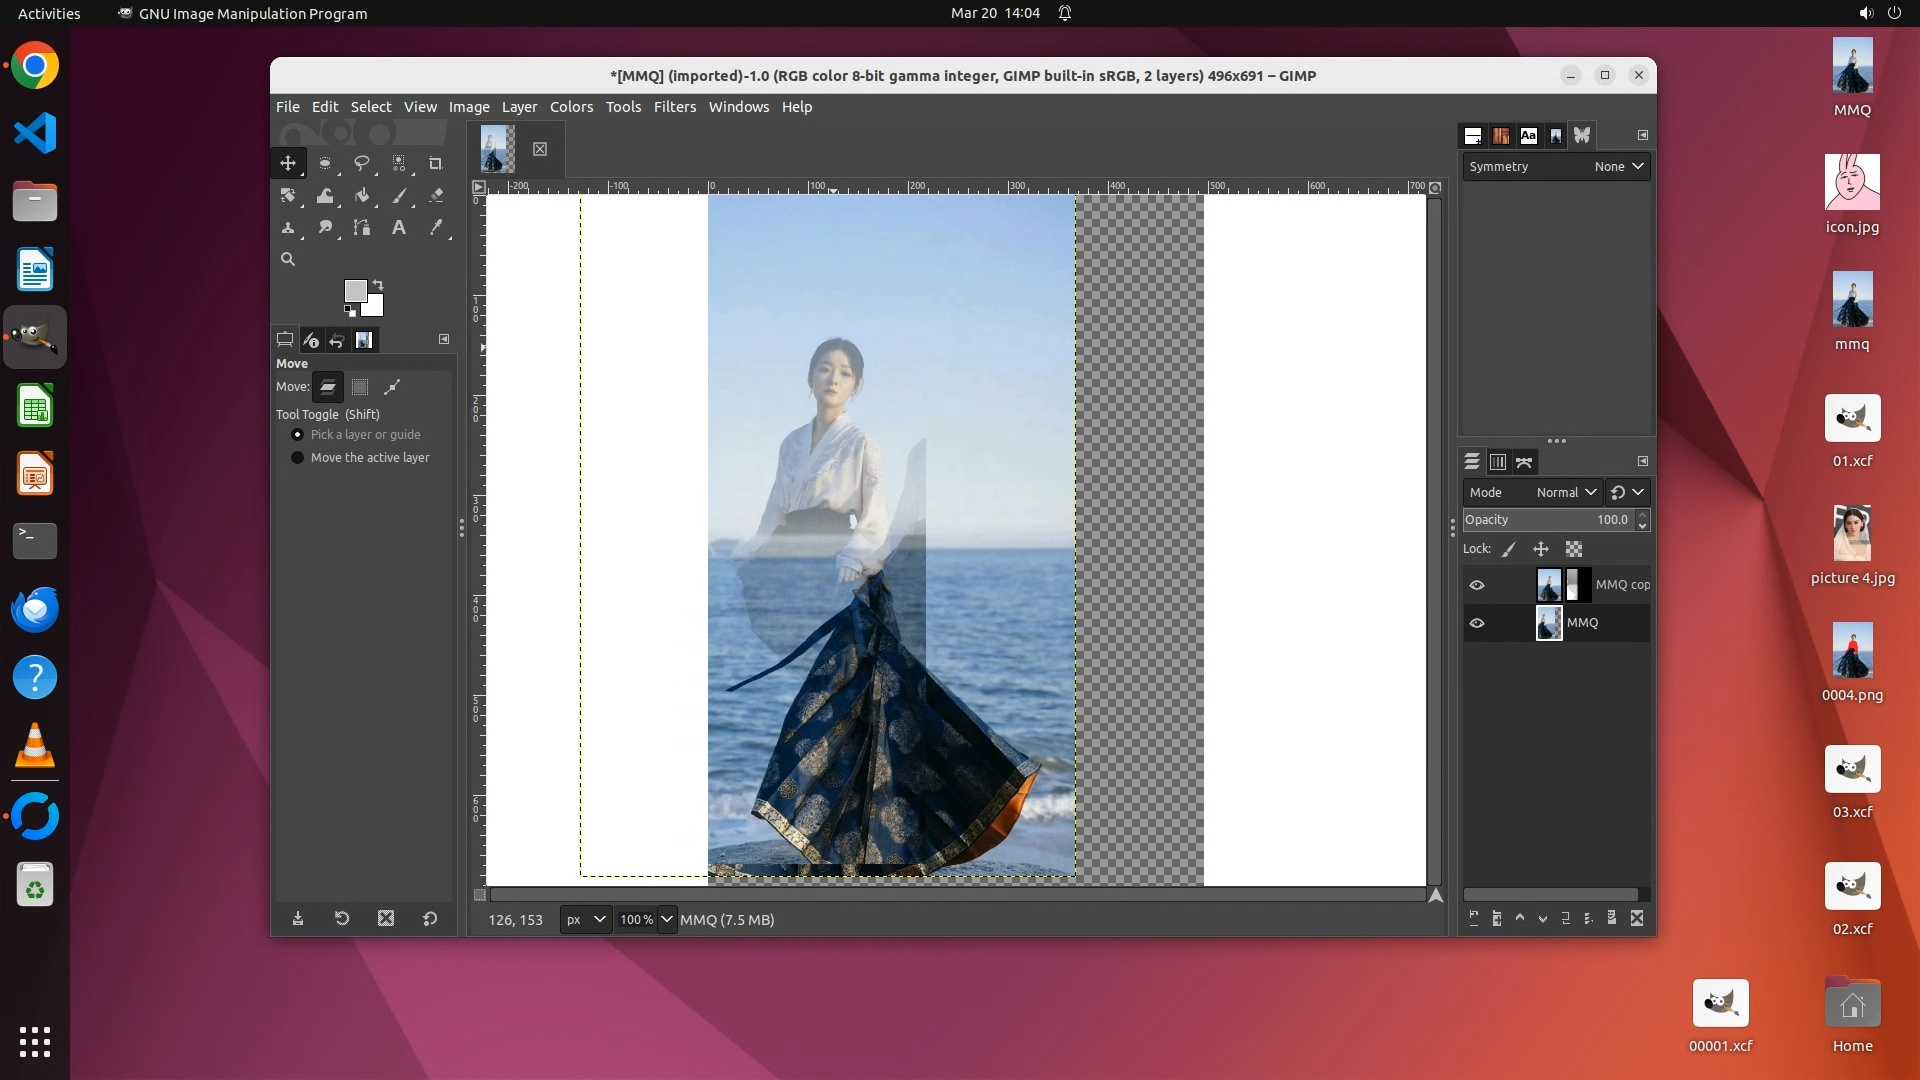Viewport: 1920px width, 1080px height.
Task: Open the Colors menu
Action: click(x=571, y=107)
